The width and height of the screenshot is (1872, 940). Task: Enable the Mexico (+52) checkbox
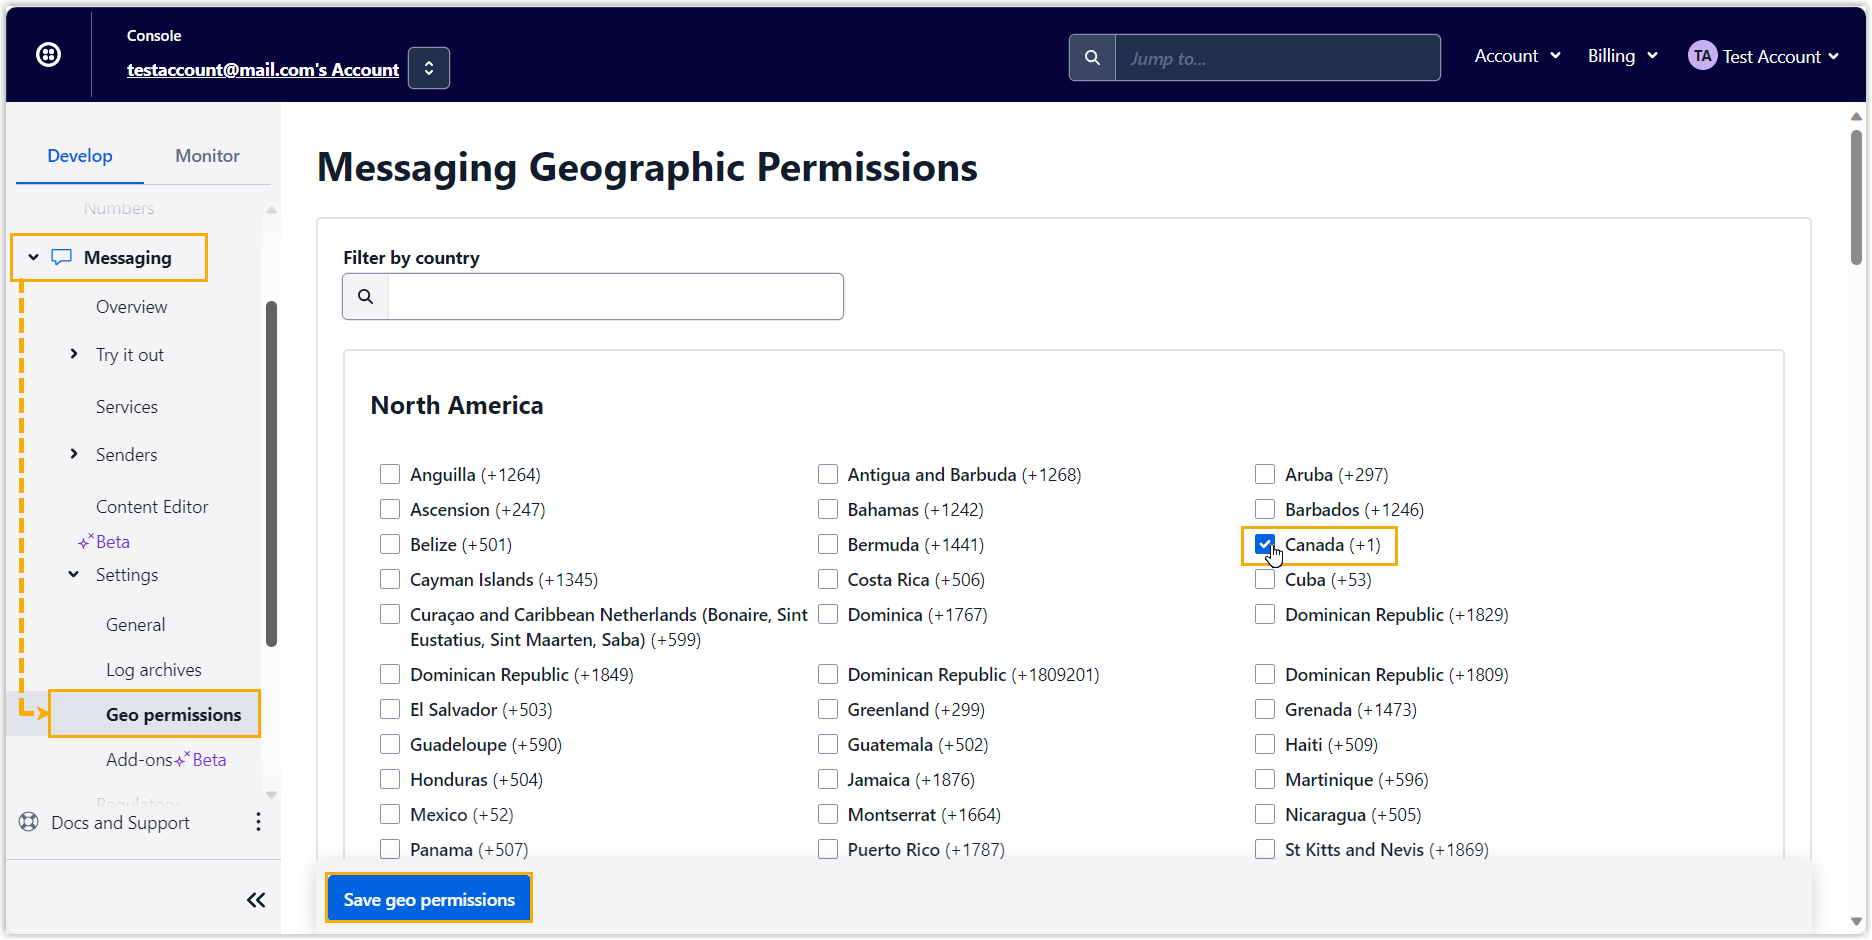click(390, 815)
